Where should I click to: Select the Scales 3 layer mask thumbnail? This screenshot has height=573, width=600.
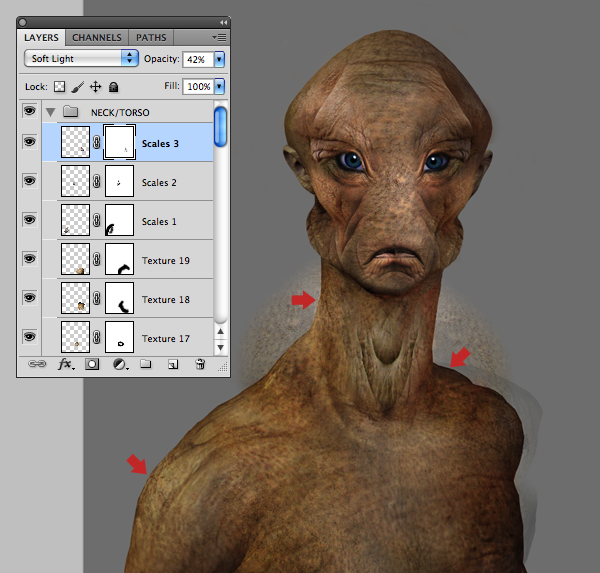119,142
